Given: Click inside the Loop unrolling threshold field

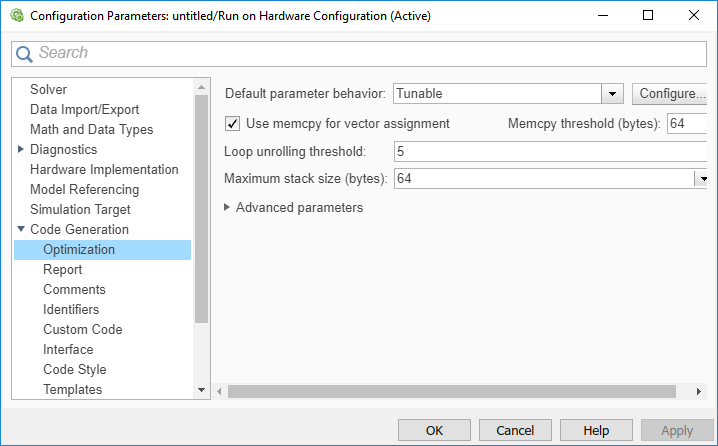Looking at the screenshot, I should click(550, 152).
